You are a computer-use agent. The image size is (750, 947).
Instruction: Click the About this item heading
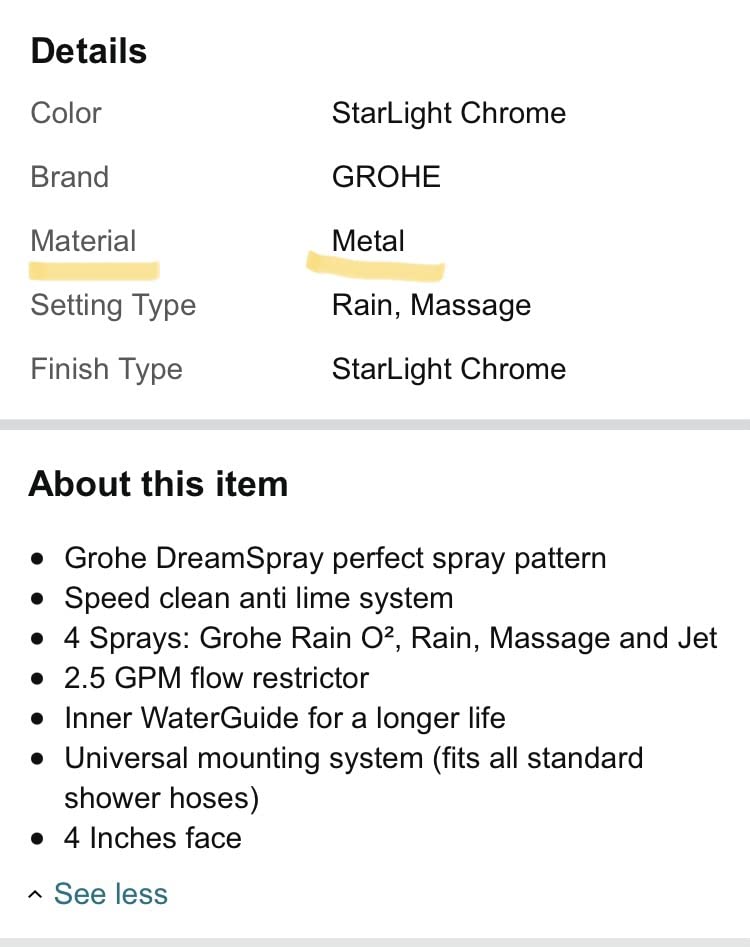pyautogui.click(x=157, y=484)
